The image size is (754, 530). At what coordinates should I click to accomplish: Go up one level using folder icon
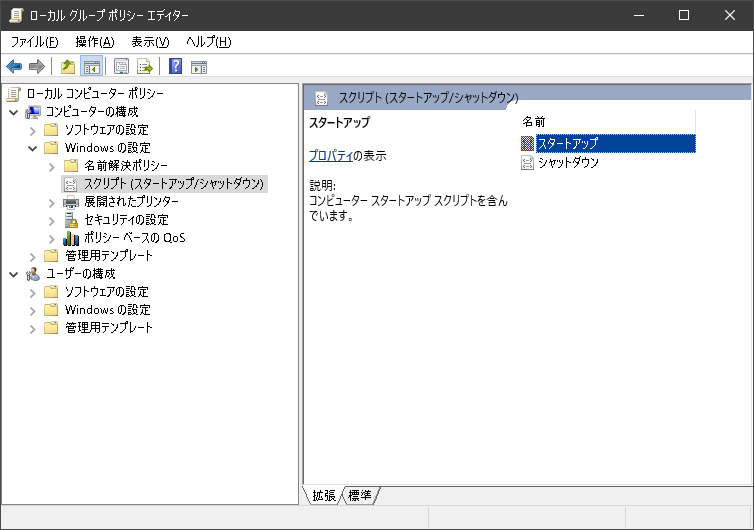68,66
